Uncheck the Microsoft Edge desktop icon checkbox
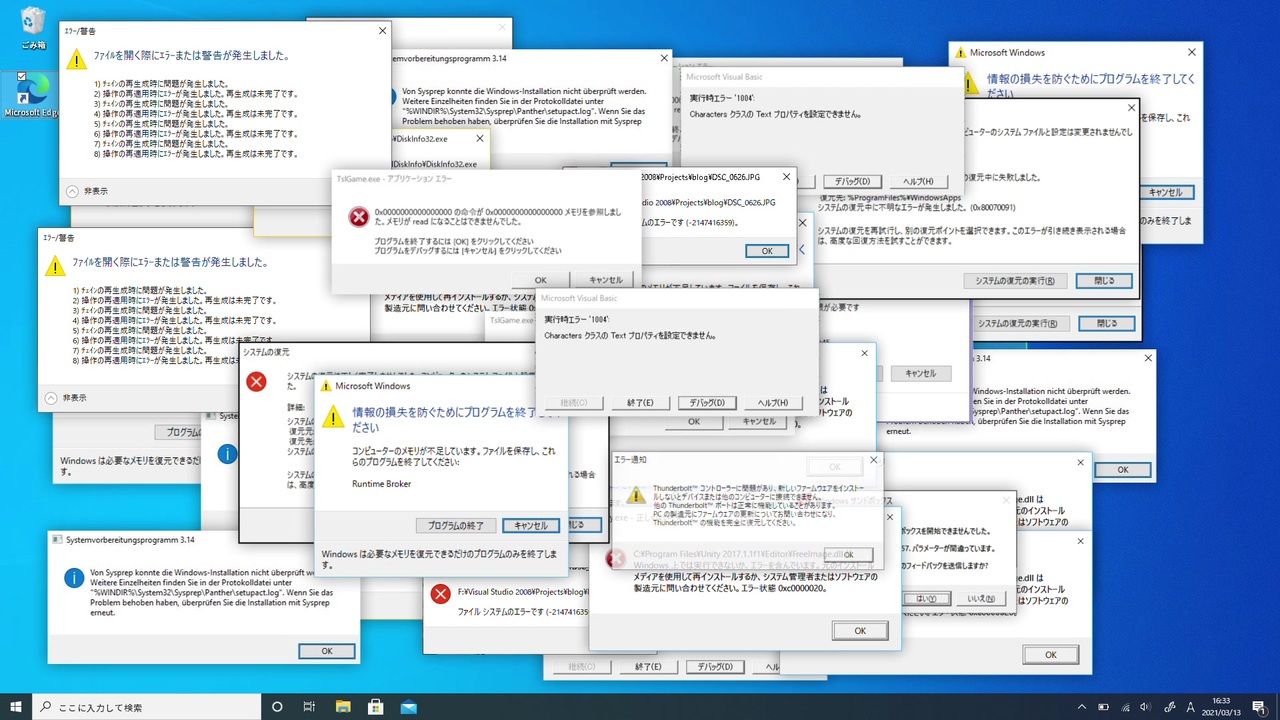Screen dimensions: 1280x720 pyautogui.click(x=22, y=77)
